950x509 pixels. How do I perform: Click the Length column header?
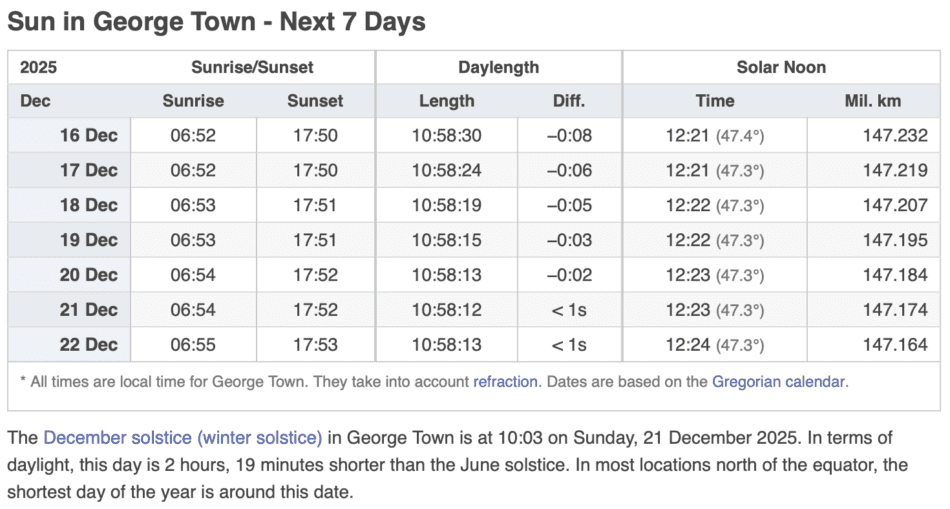pos(446,101)
